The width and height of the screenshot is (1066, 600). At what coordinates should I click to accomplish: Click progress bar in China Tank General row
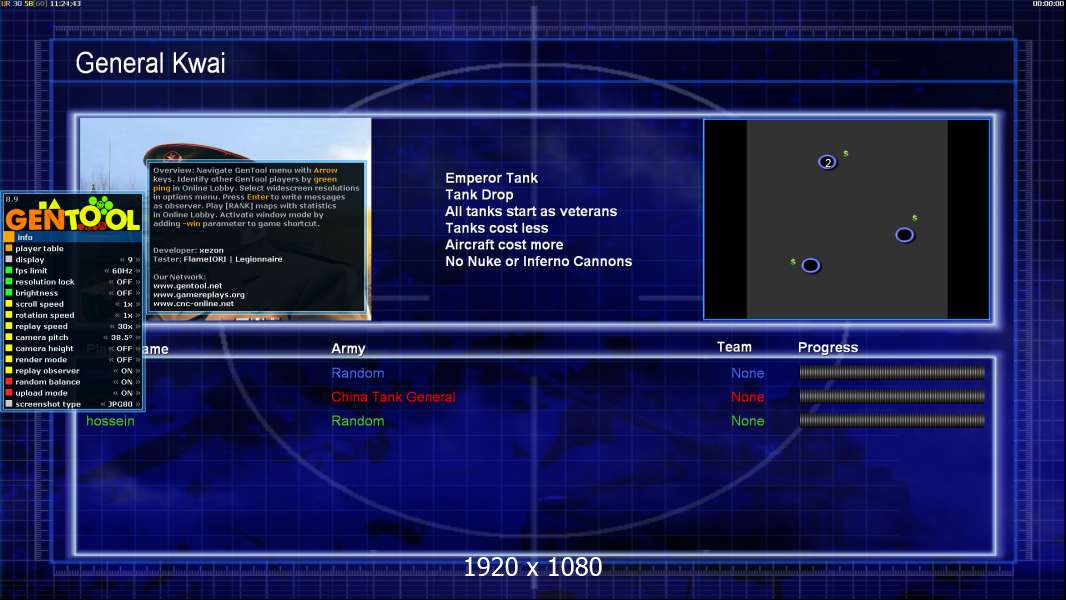892,396
